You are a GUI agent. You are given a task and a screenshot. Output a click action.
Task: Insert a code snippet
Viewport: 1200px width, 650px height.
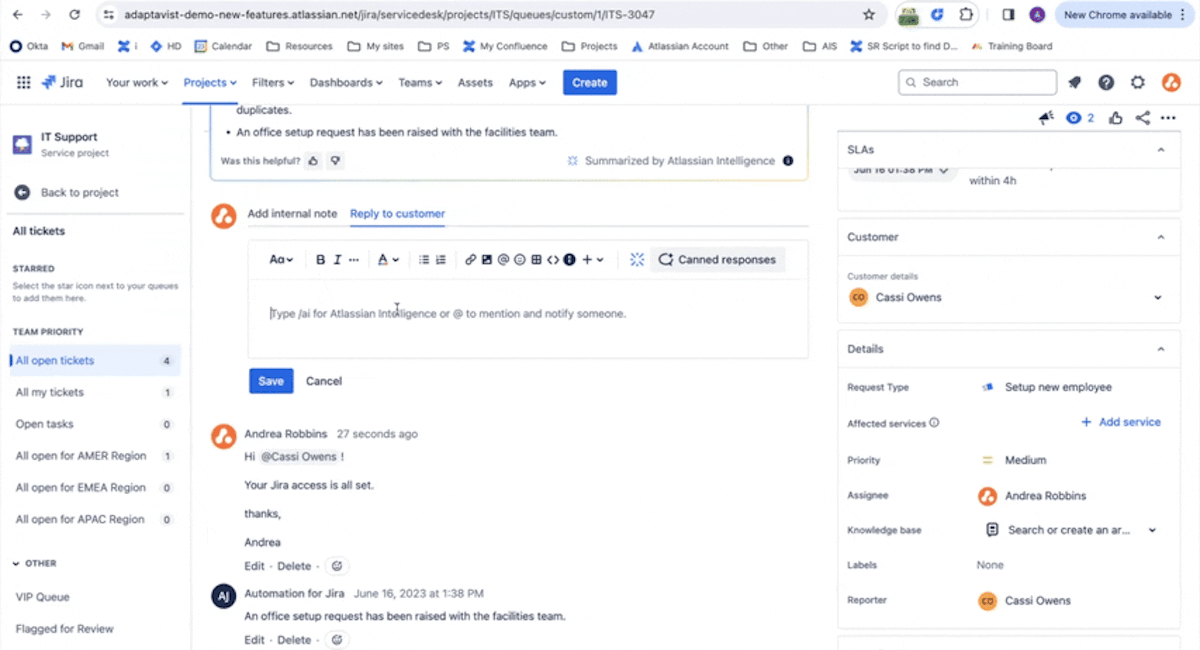click(x=552, y=260)
